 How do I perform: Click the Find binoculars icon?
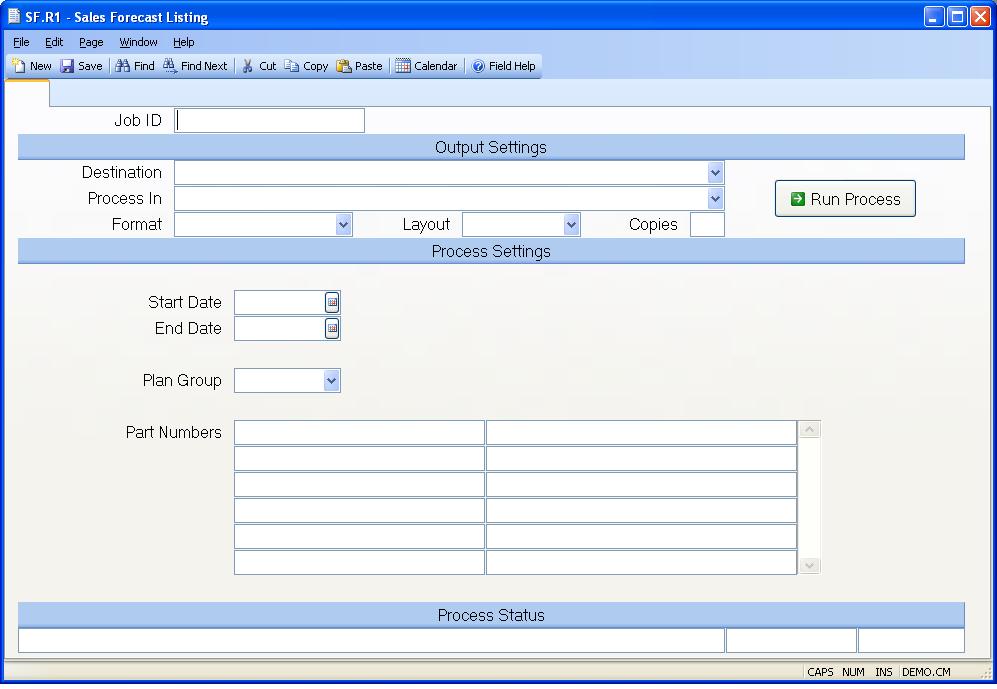pyautogui.click(x=123, y=66)
